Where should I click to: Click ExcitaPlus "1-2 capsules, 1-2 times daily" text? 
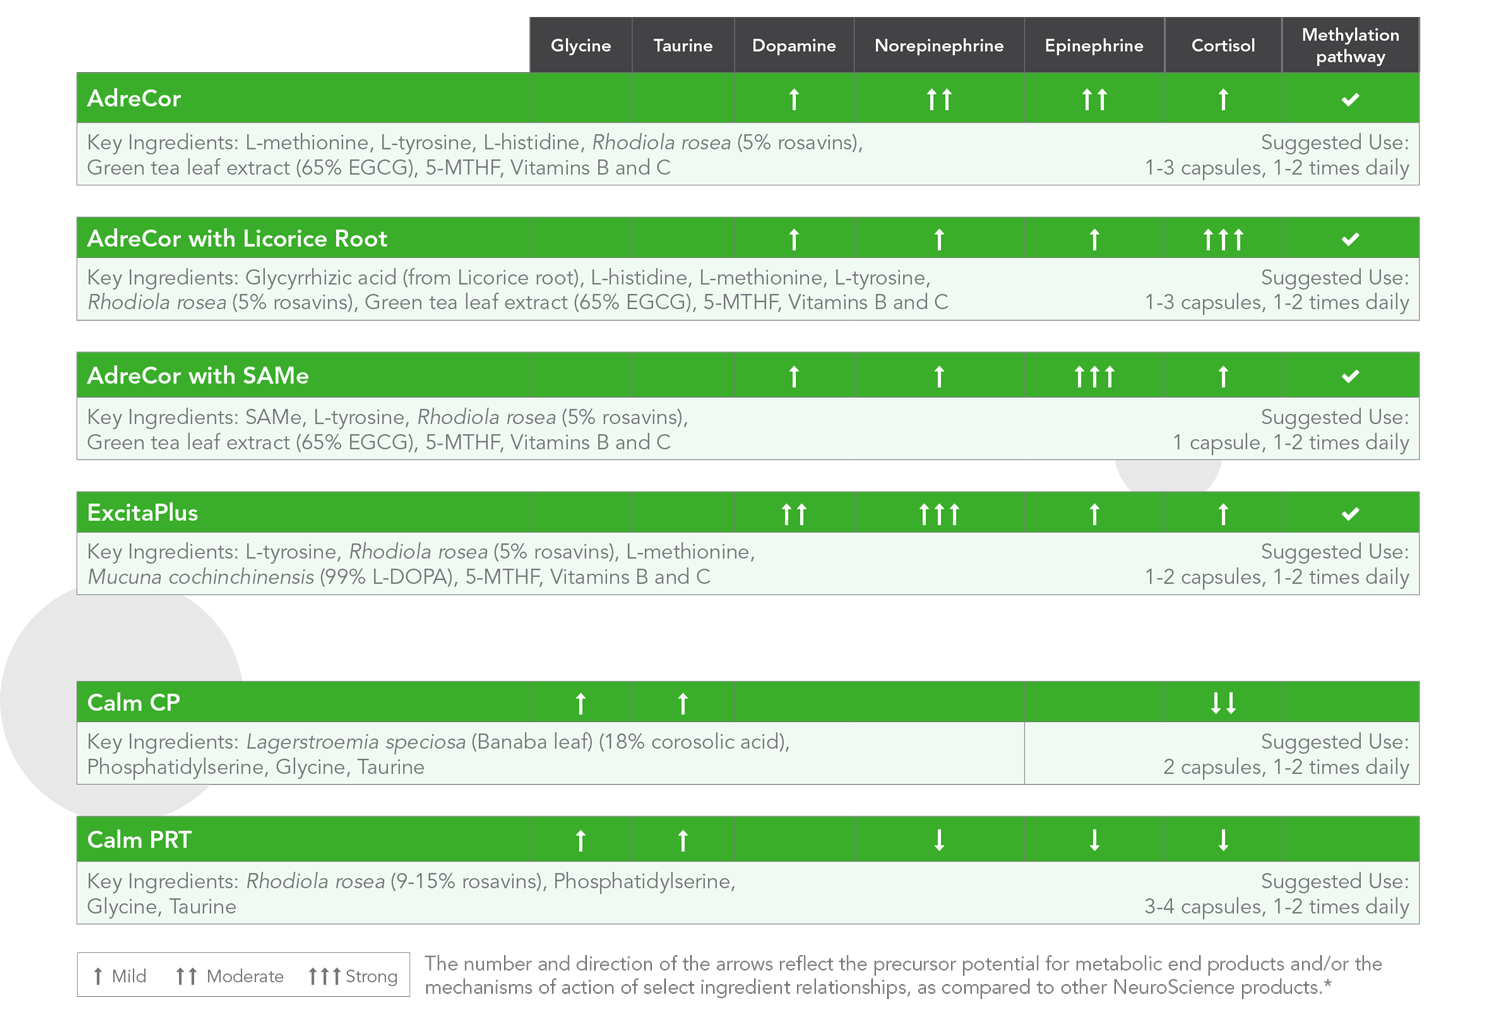(x=1277, y=577)
